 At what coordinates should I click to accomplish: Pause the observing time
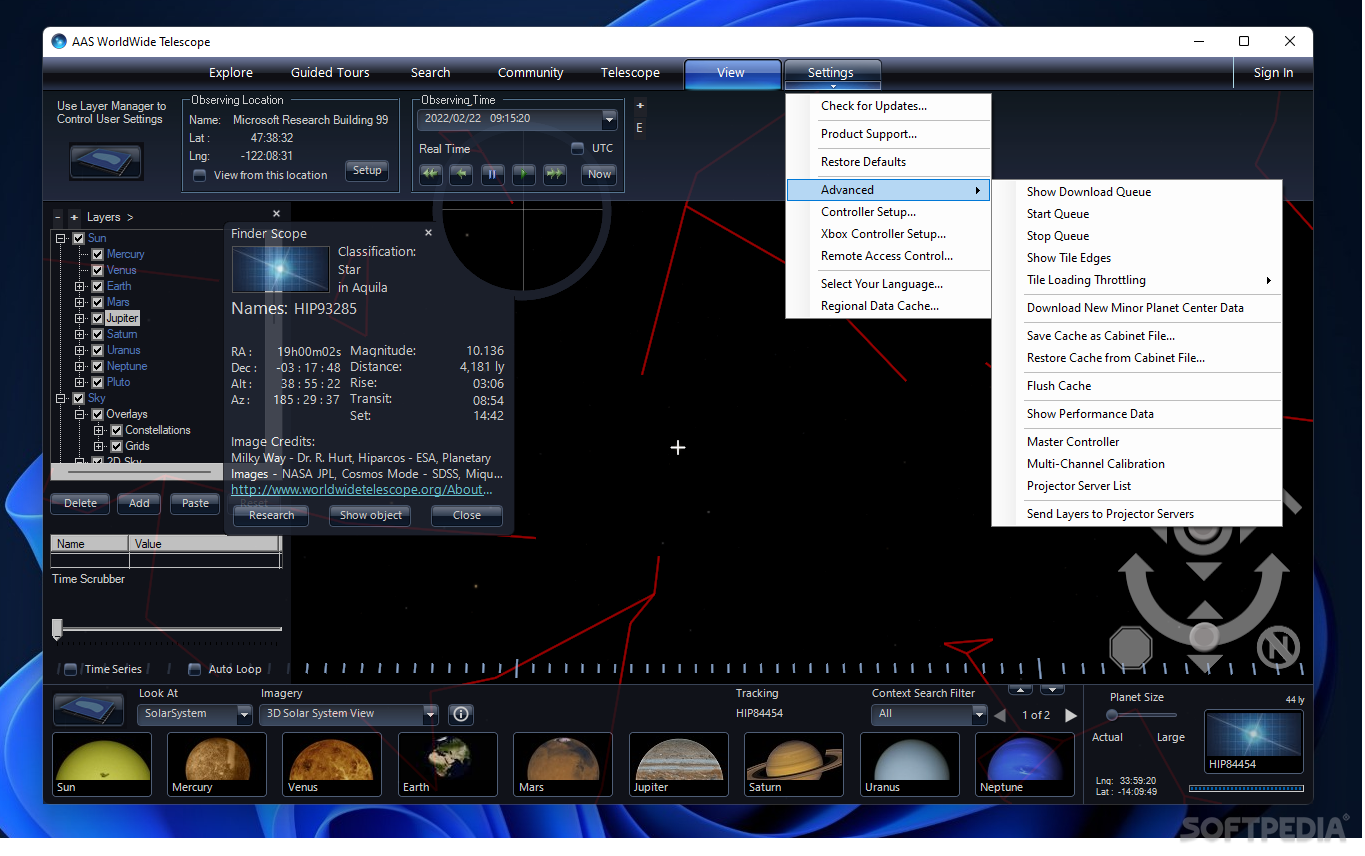(492, 174)
